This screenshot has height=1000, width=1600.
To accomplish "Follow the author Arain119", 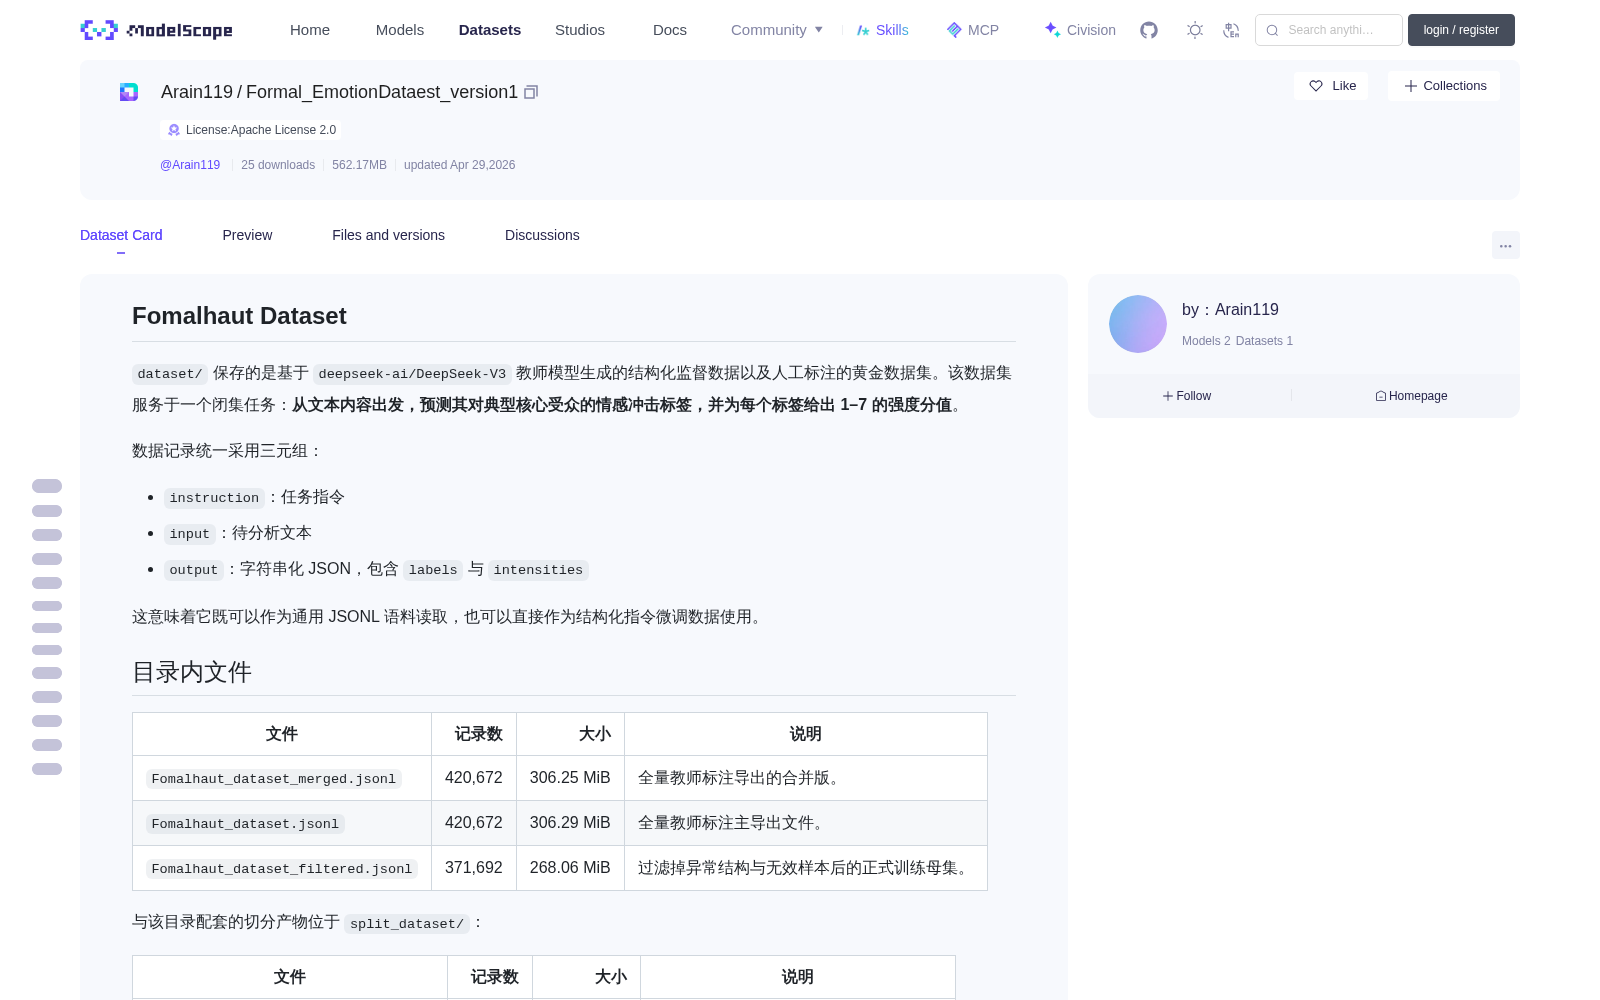I will (x=1187, y=396).
